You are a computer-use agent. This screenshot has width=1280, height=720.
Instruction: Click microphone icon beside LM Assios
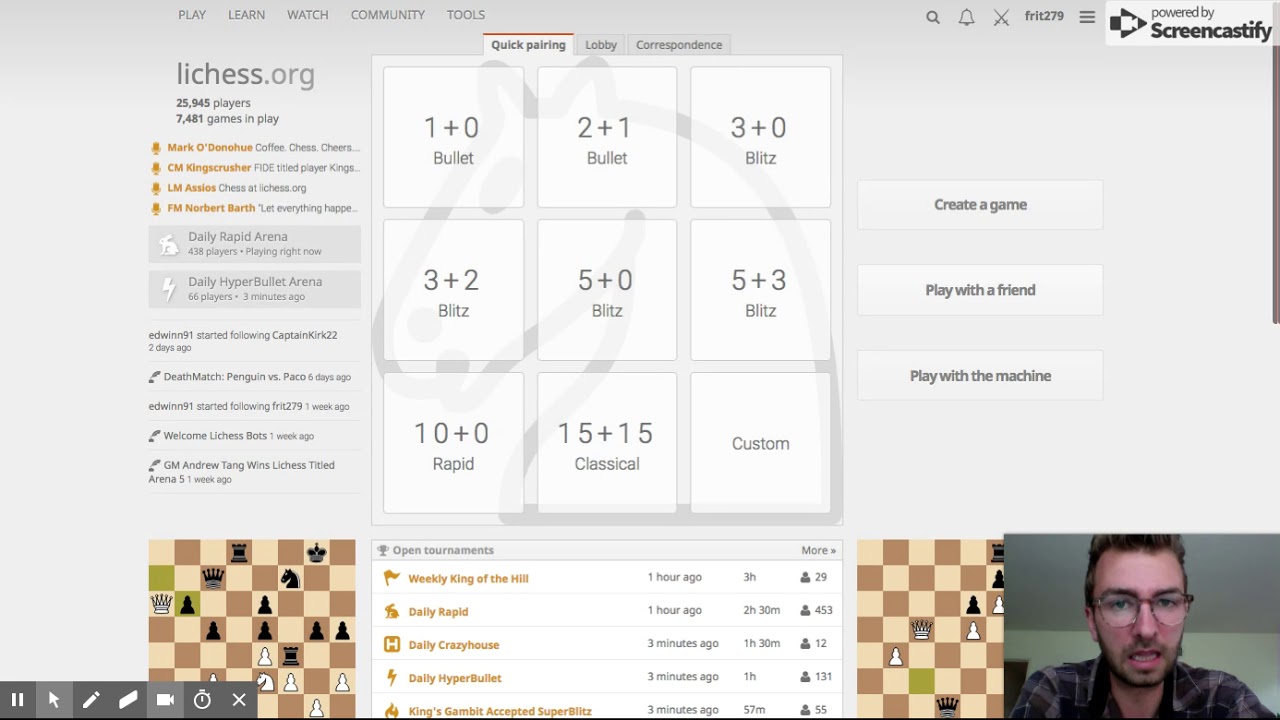click(156, 188)
